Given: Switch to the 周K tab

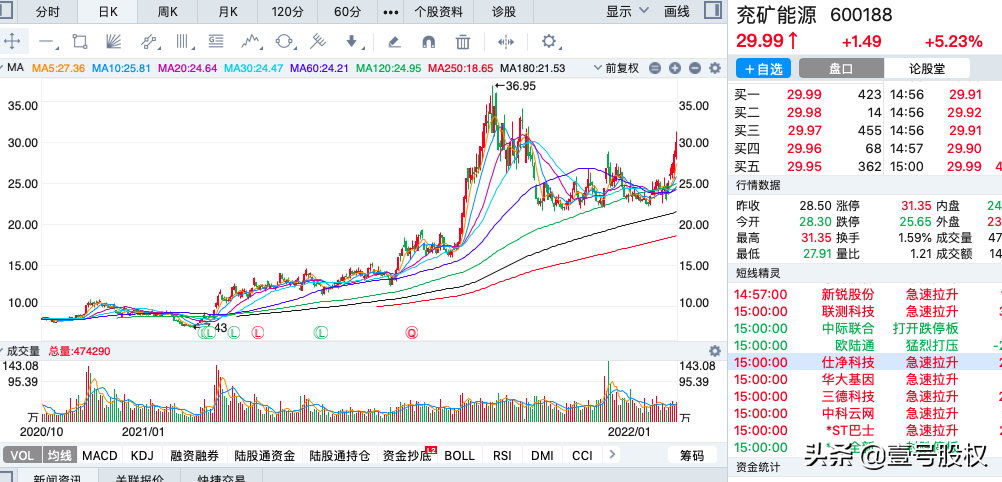Looking at the screenshot, I should pos(167,12).
